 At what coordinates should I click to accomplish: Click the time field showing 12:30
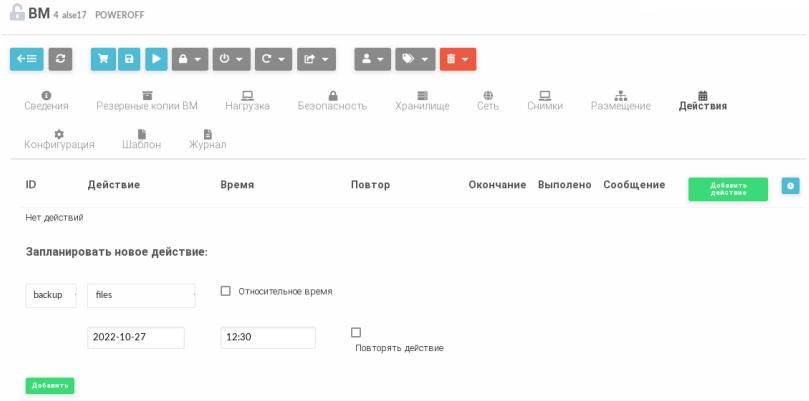[267, 338]
